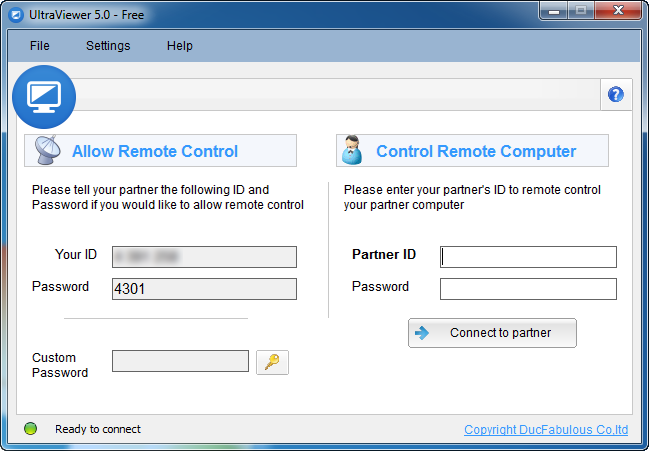
Task: Select the Your ID field
Action: click(204, 256)
